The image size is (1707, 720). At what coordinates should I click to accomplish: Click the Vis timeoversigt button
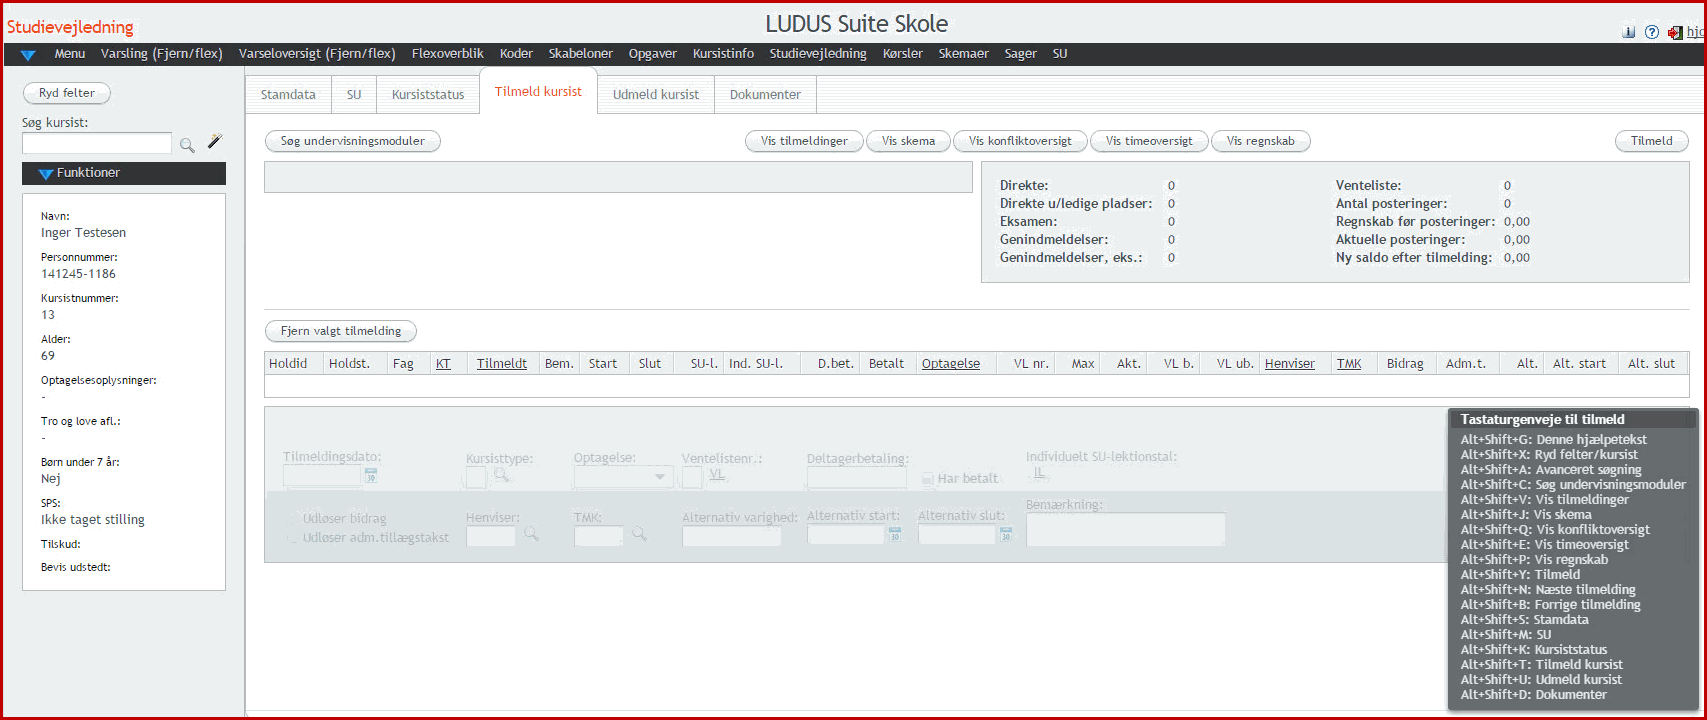coord(1149,141)
